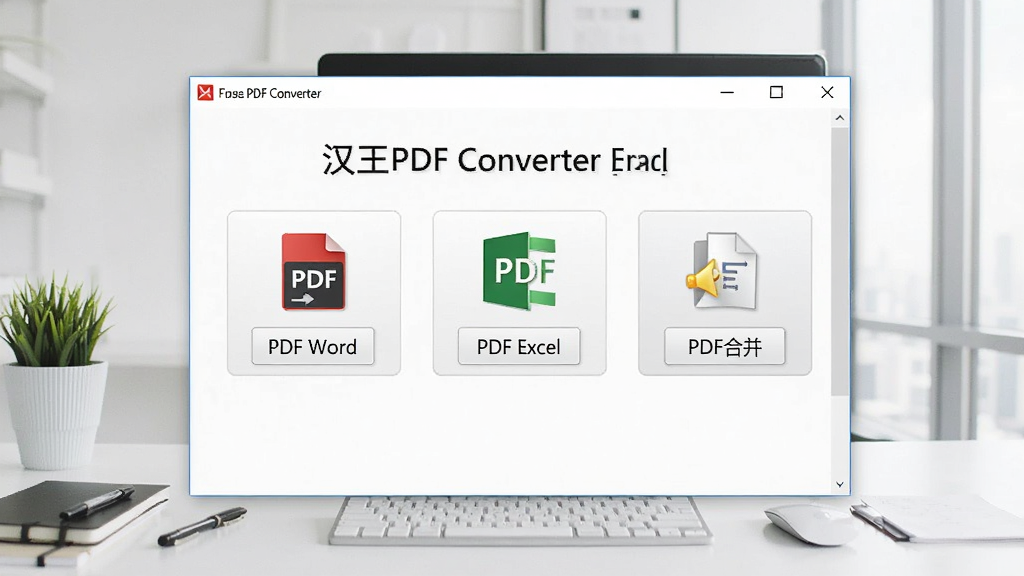
Task: Click the vertical scrollbar thumb
Action: 840,261
